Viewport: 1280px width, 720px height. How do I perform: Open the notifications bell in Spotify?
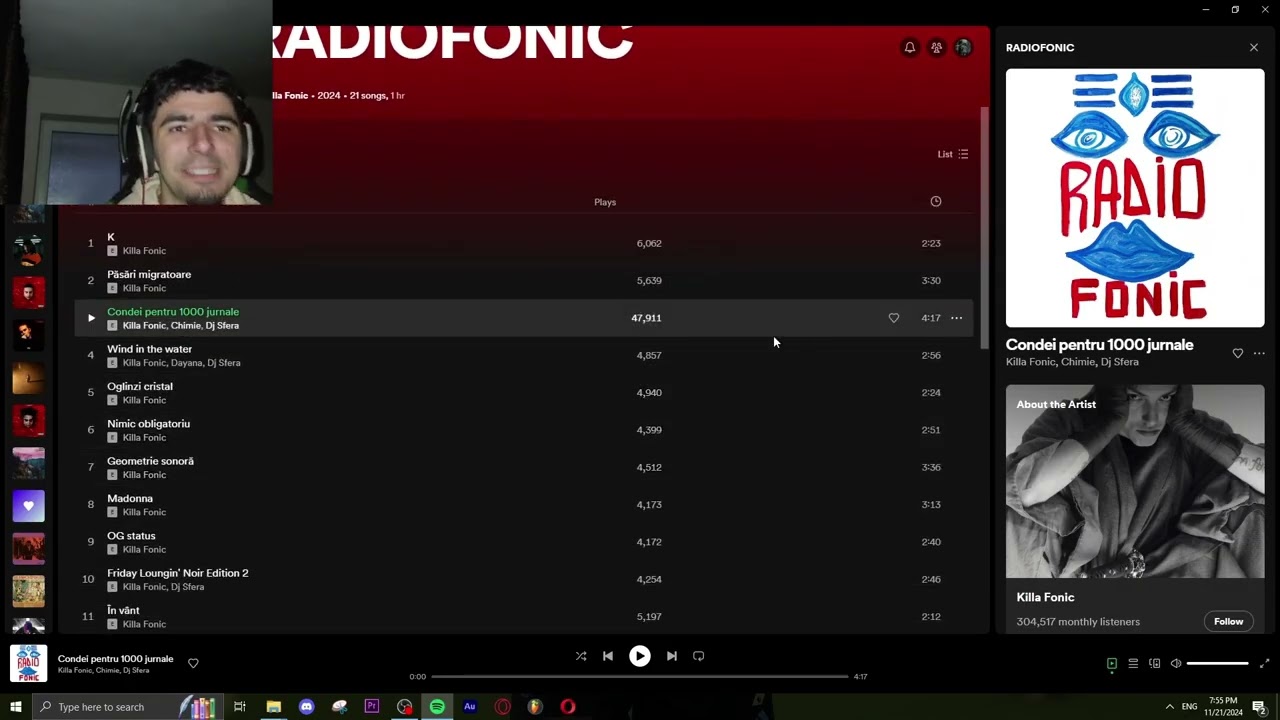(910, 47)
